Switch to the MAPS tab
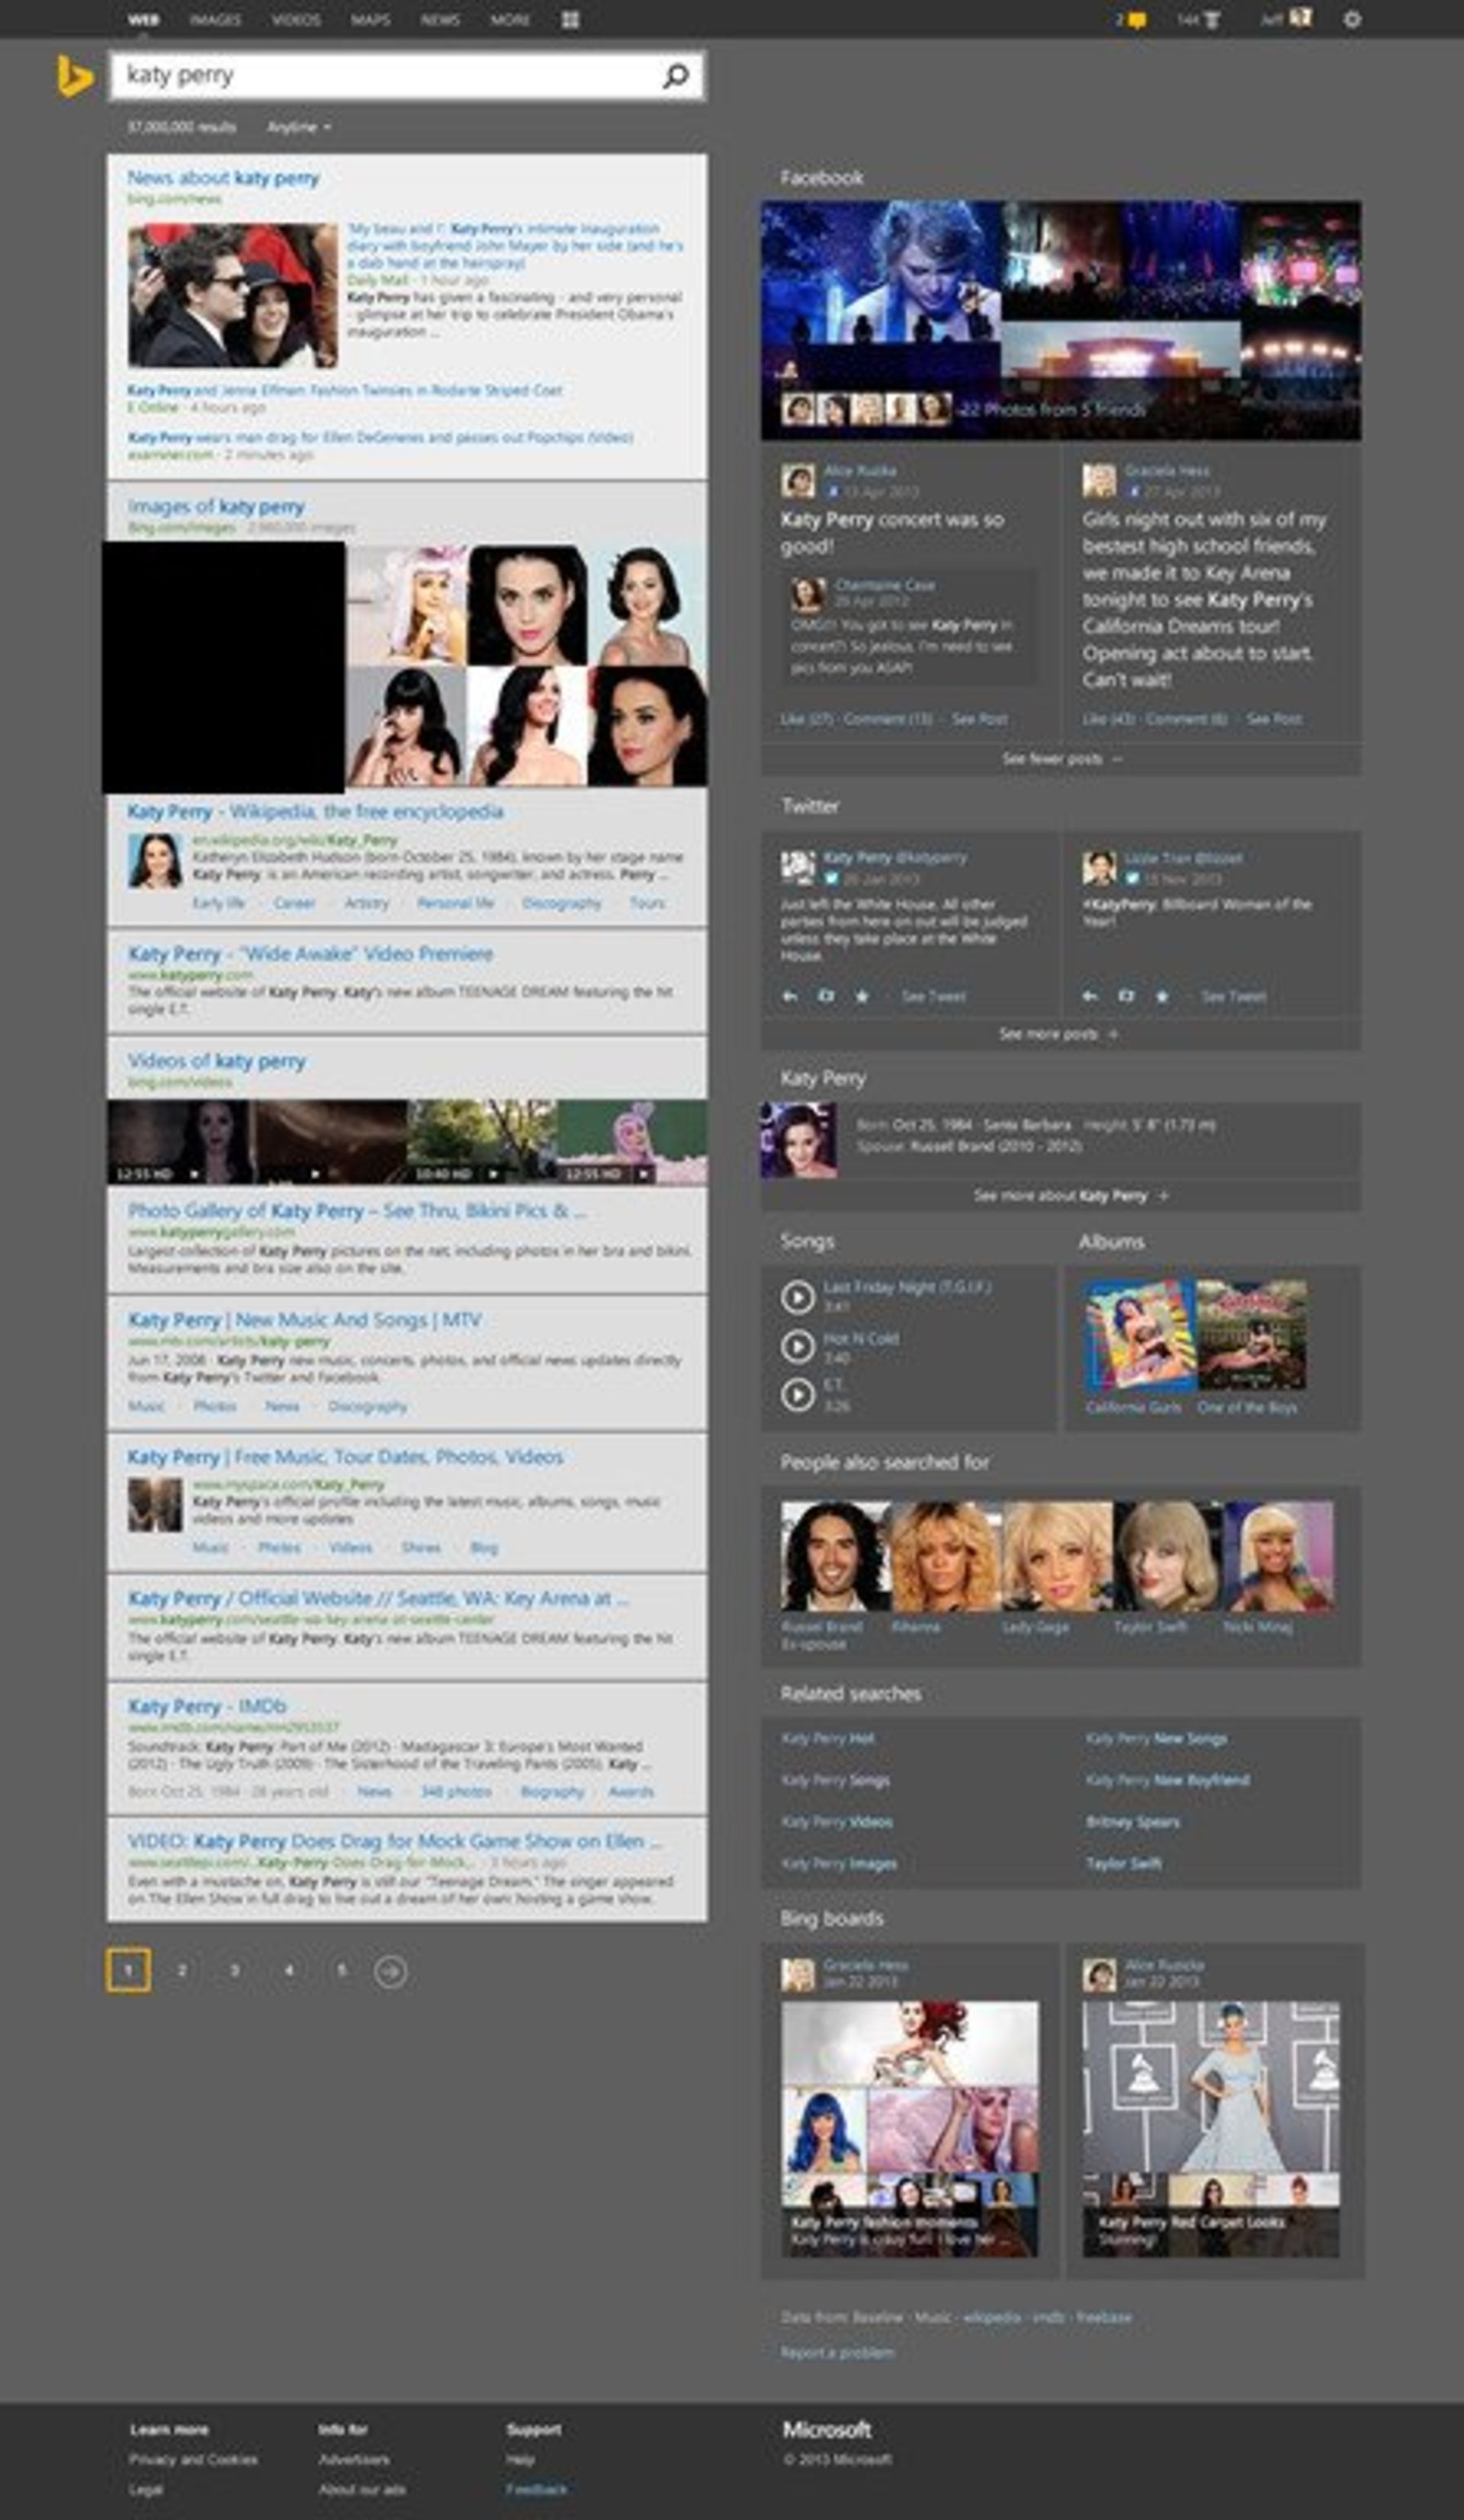1464x2520 pixels. tap(370, 19)
